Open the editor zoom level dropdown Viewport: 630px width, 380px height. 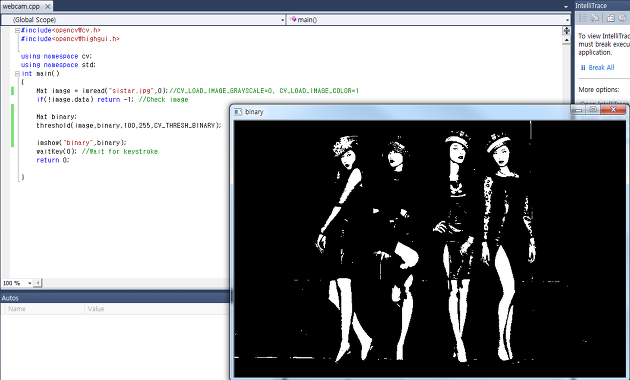coord(29,283)
